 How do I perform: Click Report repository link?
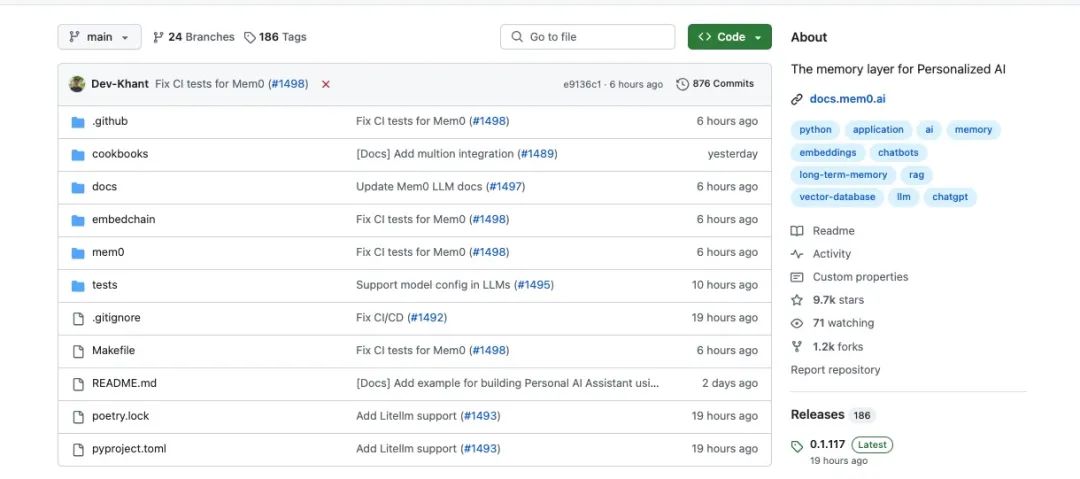[x=835, y=370]
